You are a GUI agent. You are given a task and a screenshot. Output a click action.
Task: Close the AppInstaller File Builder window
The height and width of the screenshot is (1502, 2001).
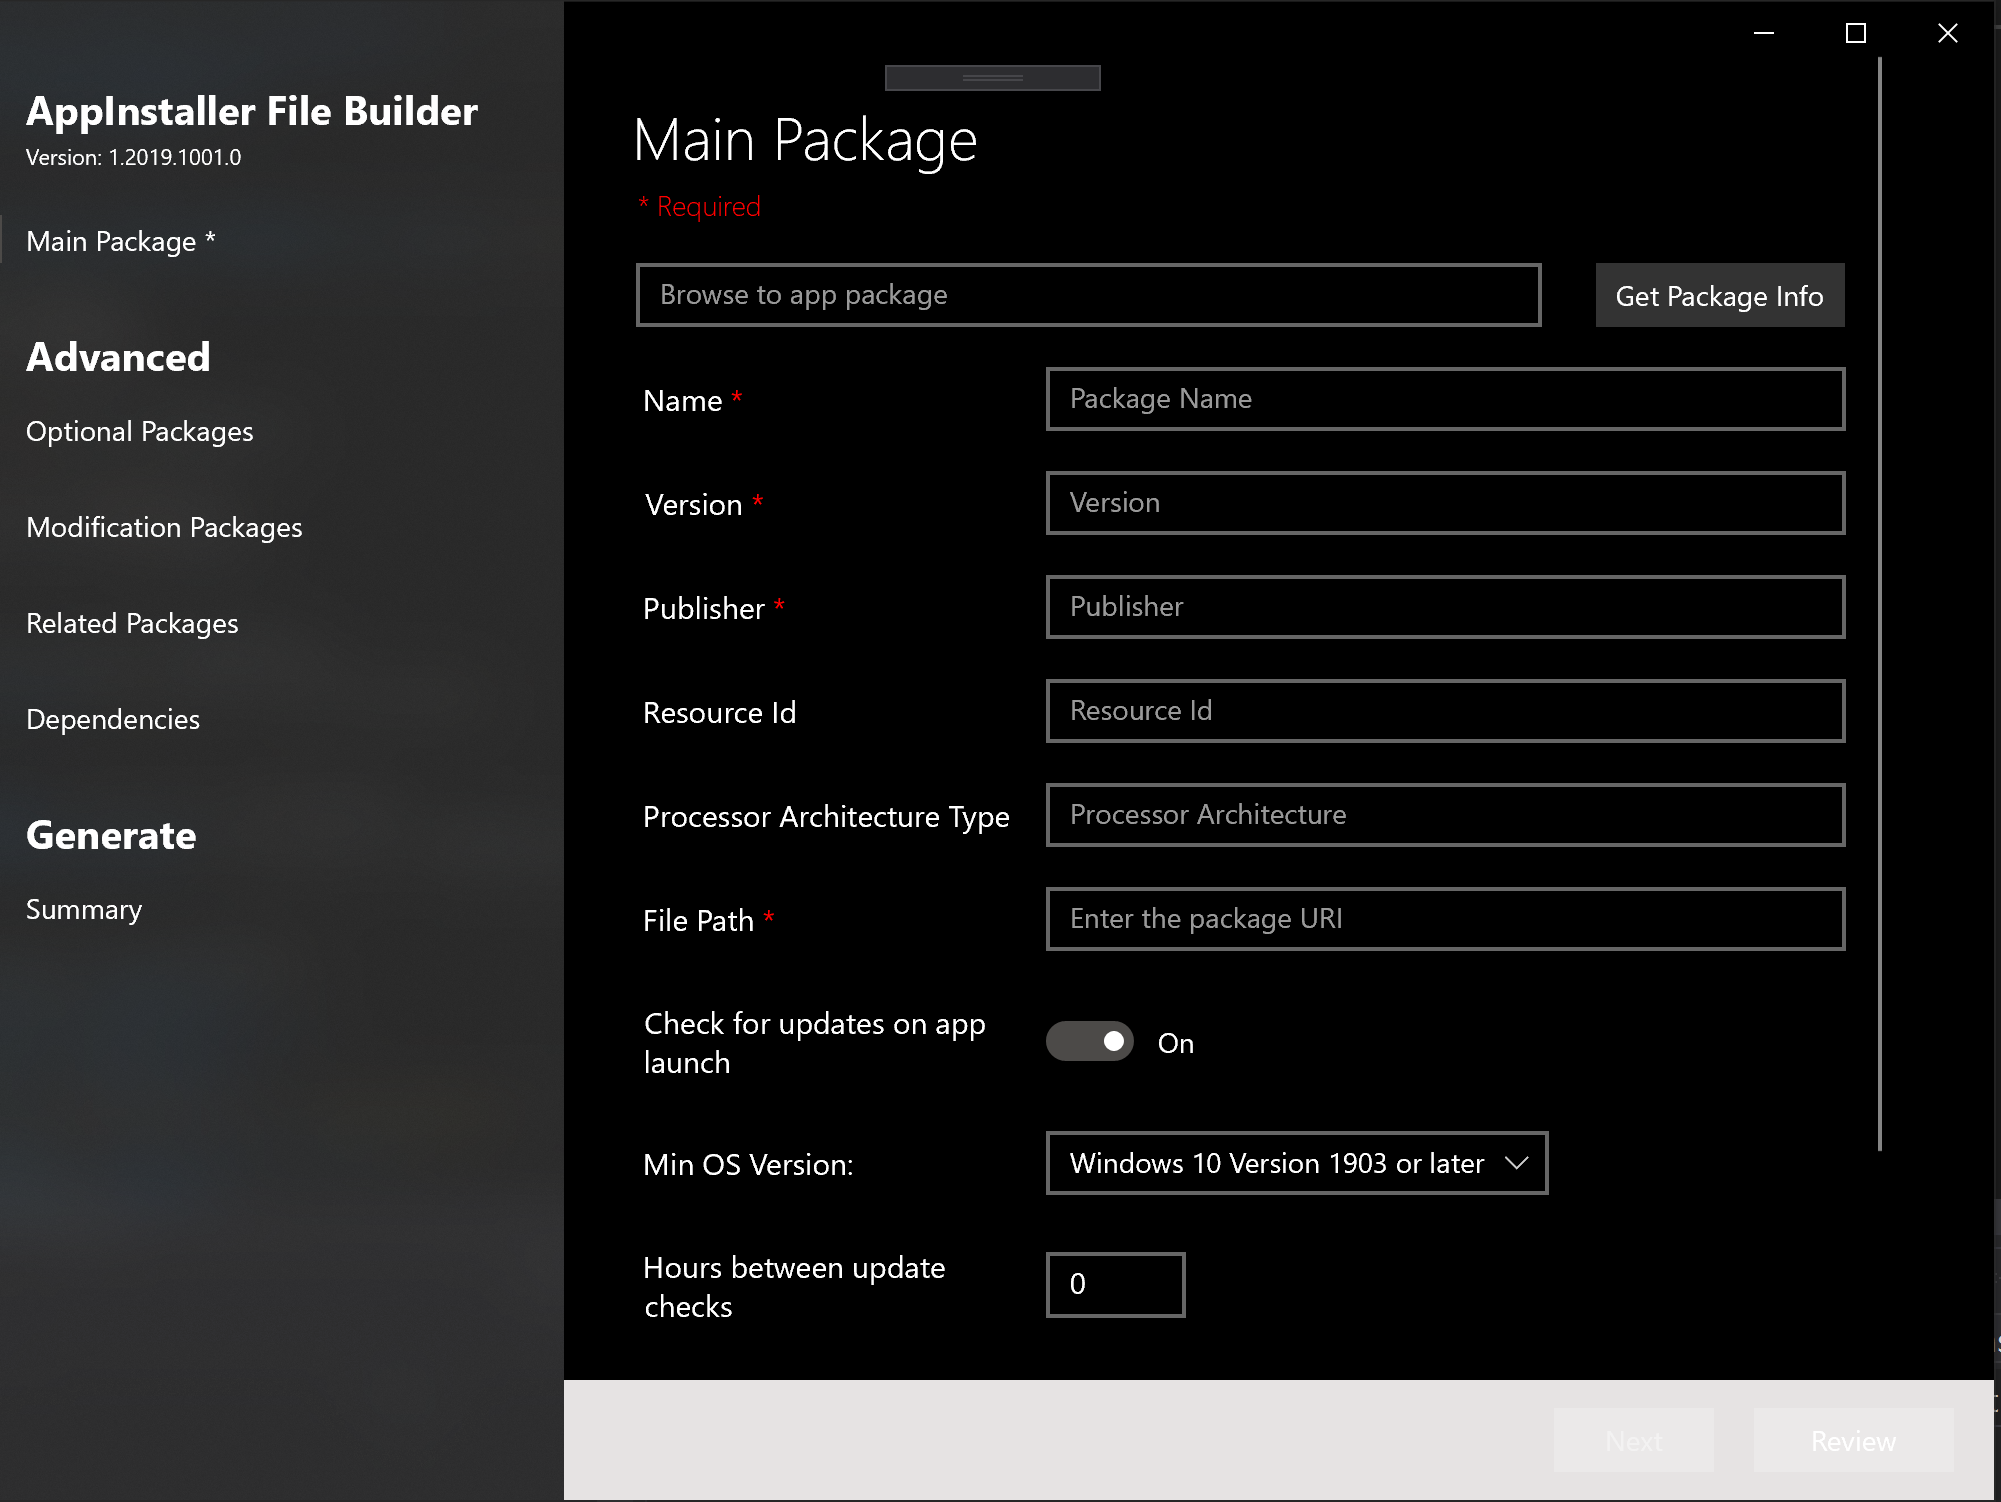point(1947,33)
